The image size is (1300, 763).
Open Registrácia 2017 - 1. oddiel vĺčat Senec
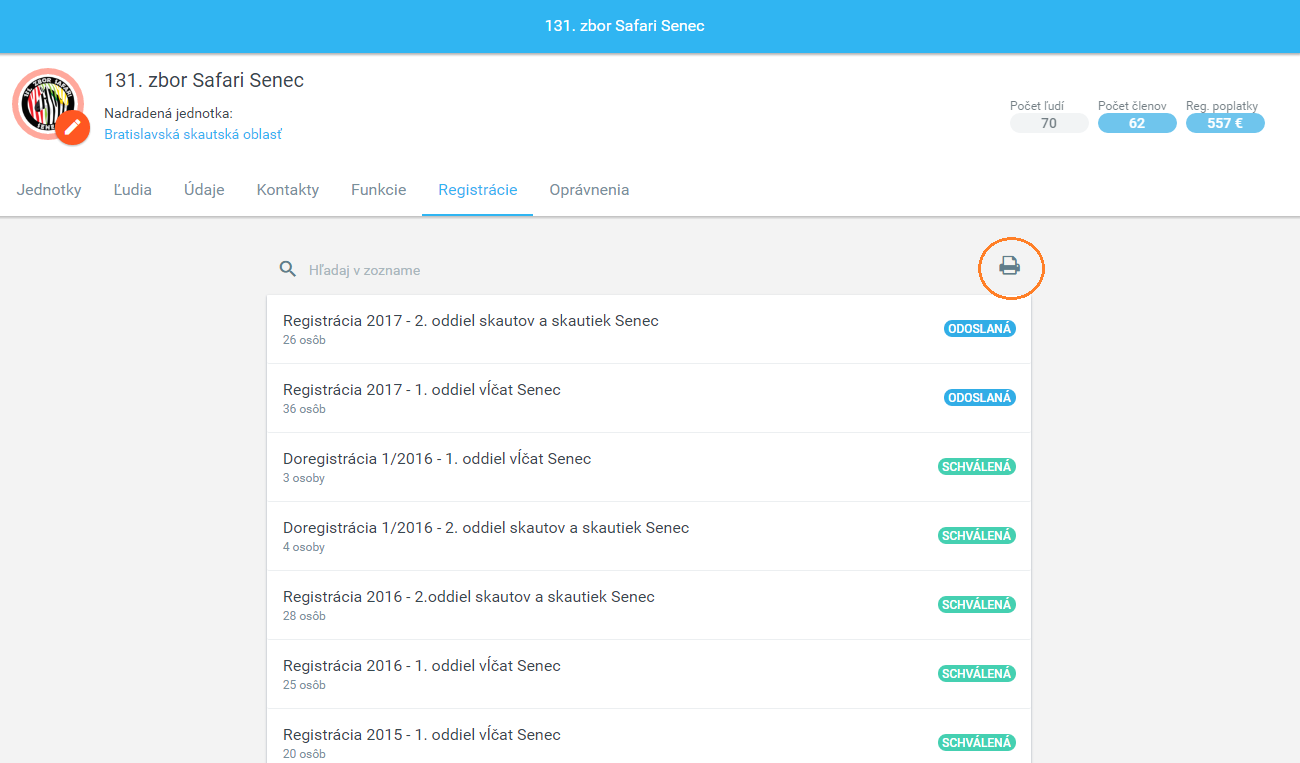coord(649,398)
